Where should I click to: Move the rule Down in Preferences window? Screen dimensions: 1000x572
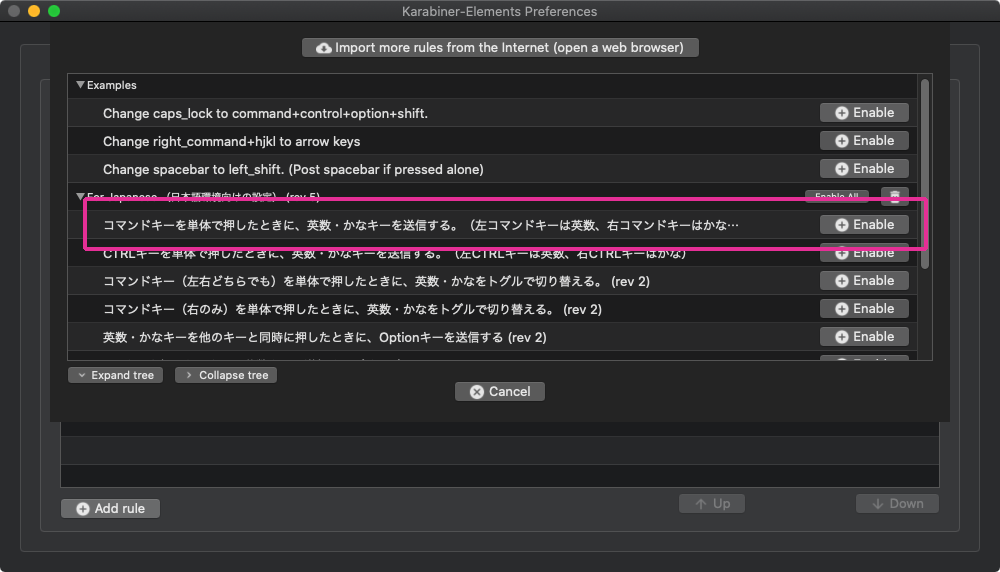(x=897, y=504)
